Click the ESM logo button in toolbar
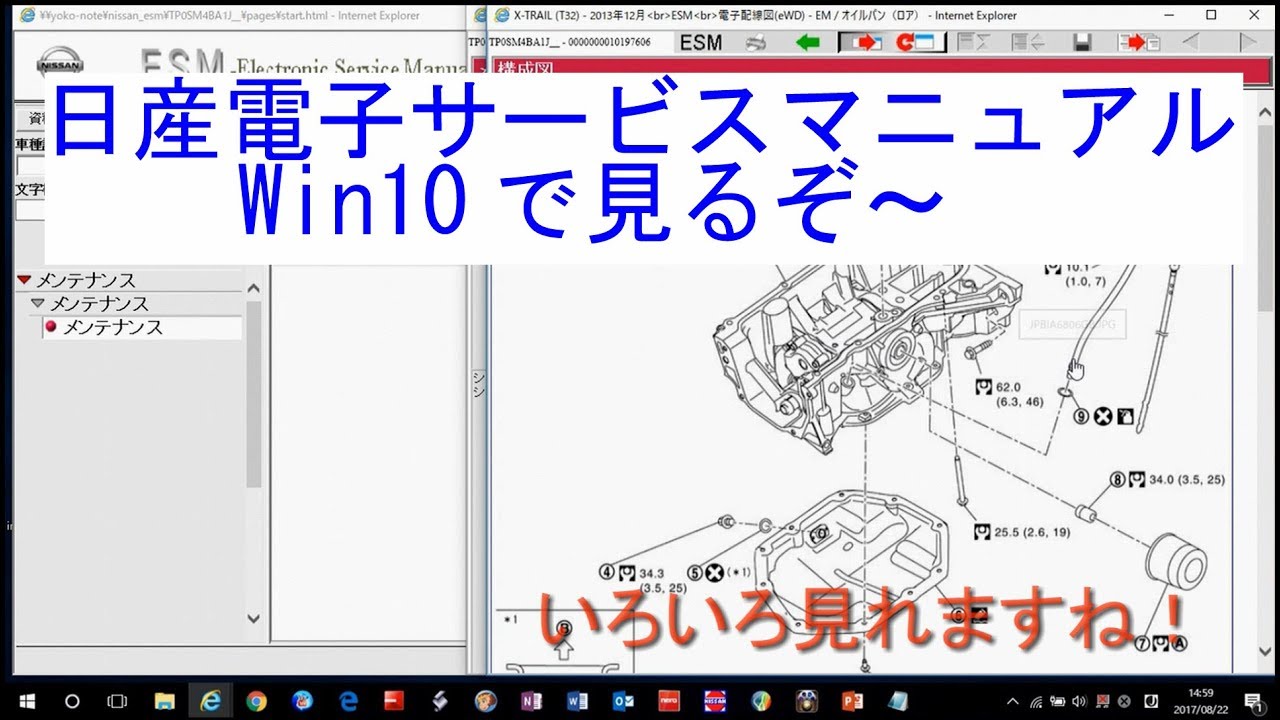Image resolution: width=1280 pixels, height=720 pixels. tap(701, 42)
